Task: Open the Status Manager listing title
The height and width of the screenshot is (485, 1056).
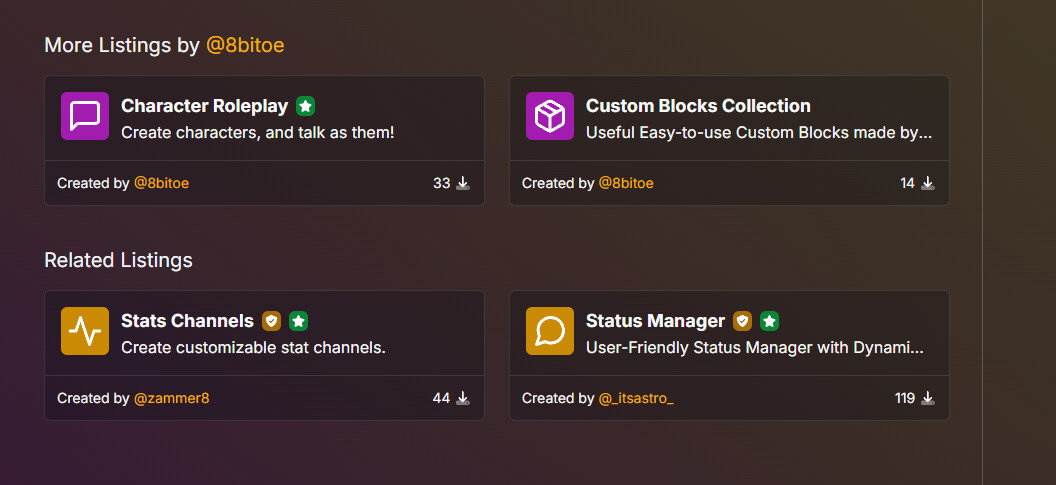Action: click(655, 321)
